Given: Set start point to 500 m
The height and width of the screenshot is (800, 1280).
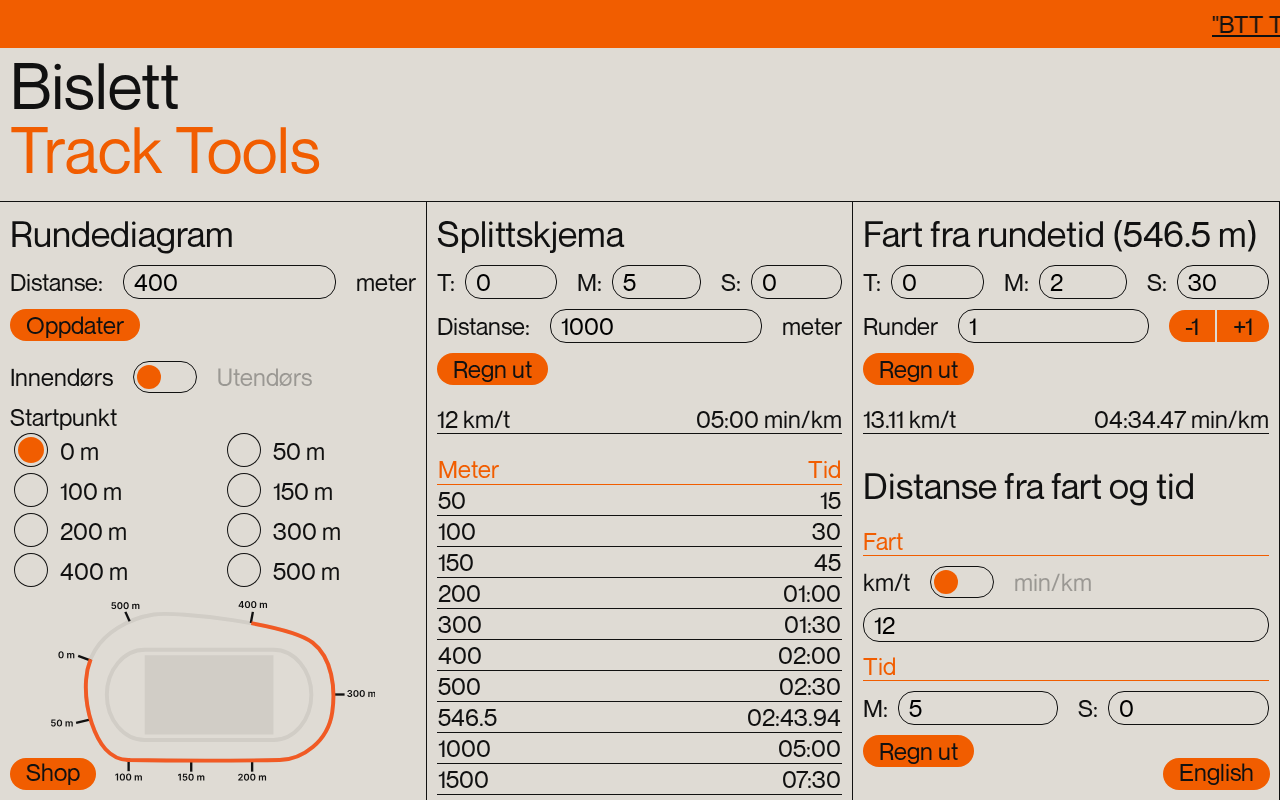Looking at the screenshot, I should (244, 571).
